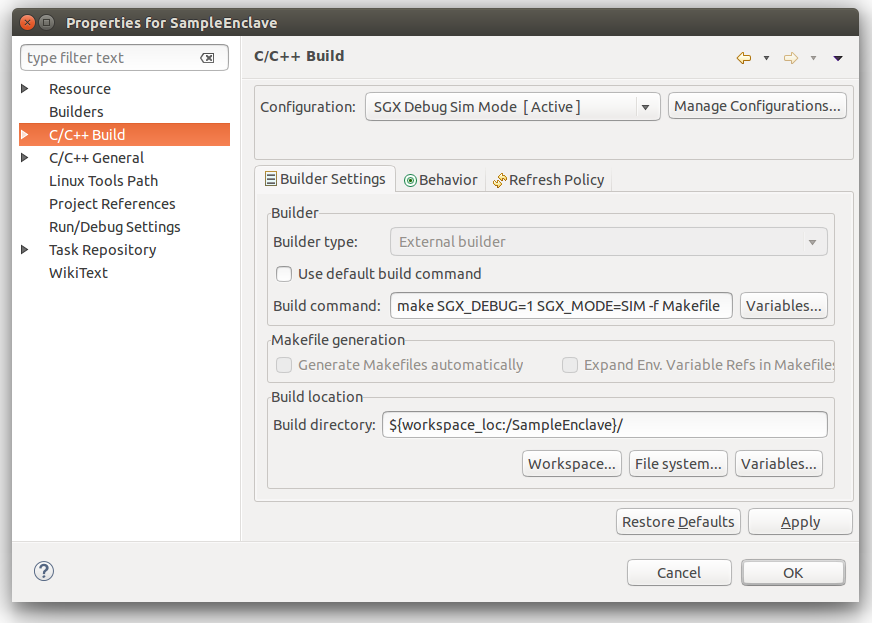Toggle Generate Makefiles automatically checkbox
The width and height of the screenshot is (872, 623).
(284, 365)
